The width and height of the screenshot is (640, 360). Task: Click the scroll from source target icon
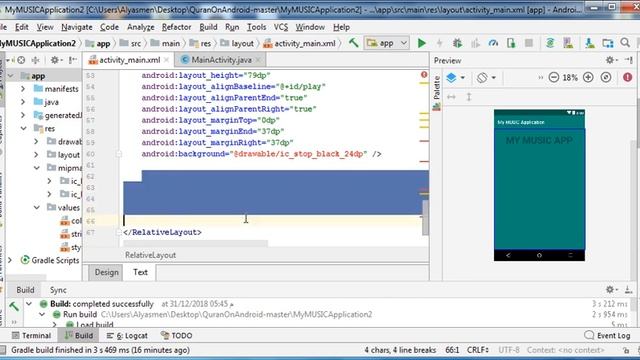(21, 60)
